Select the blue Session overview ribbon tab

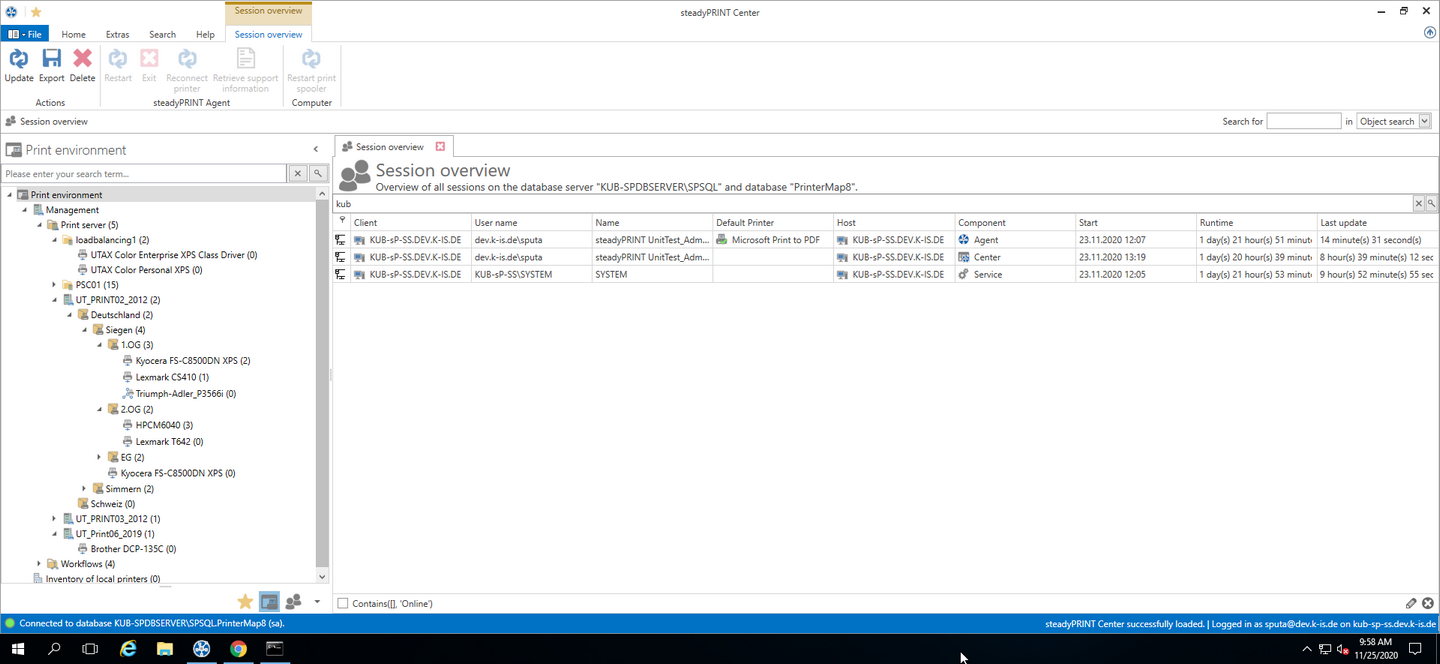268,34
